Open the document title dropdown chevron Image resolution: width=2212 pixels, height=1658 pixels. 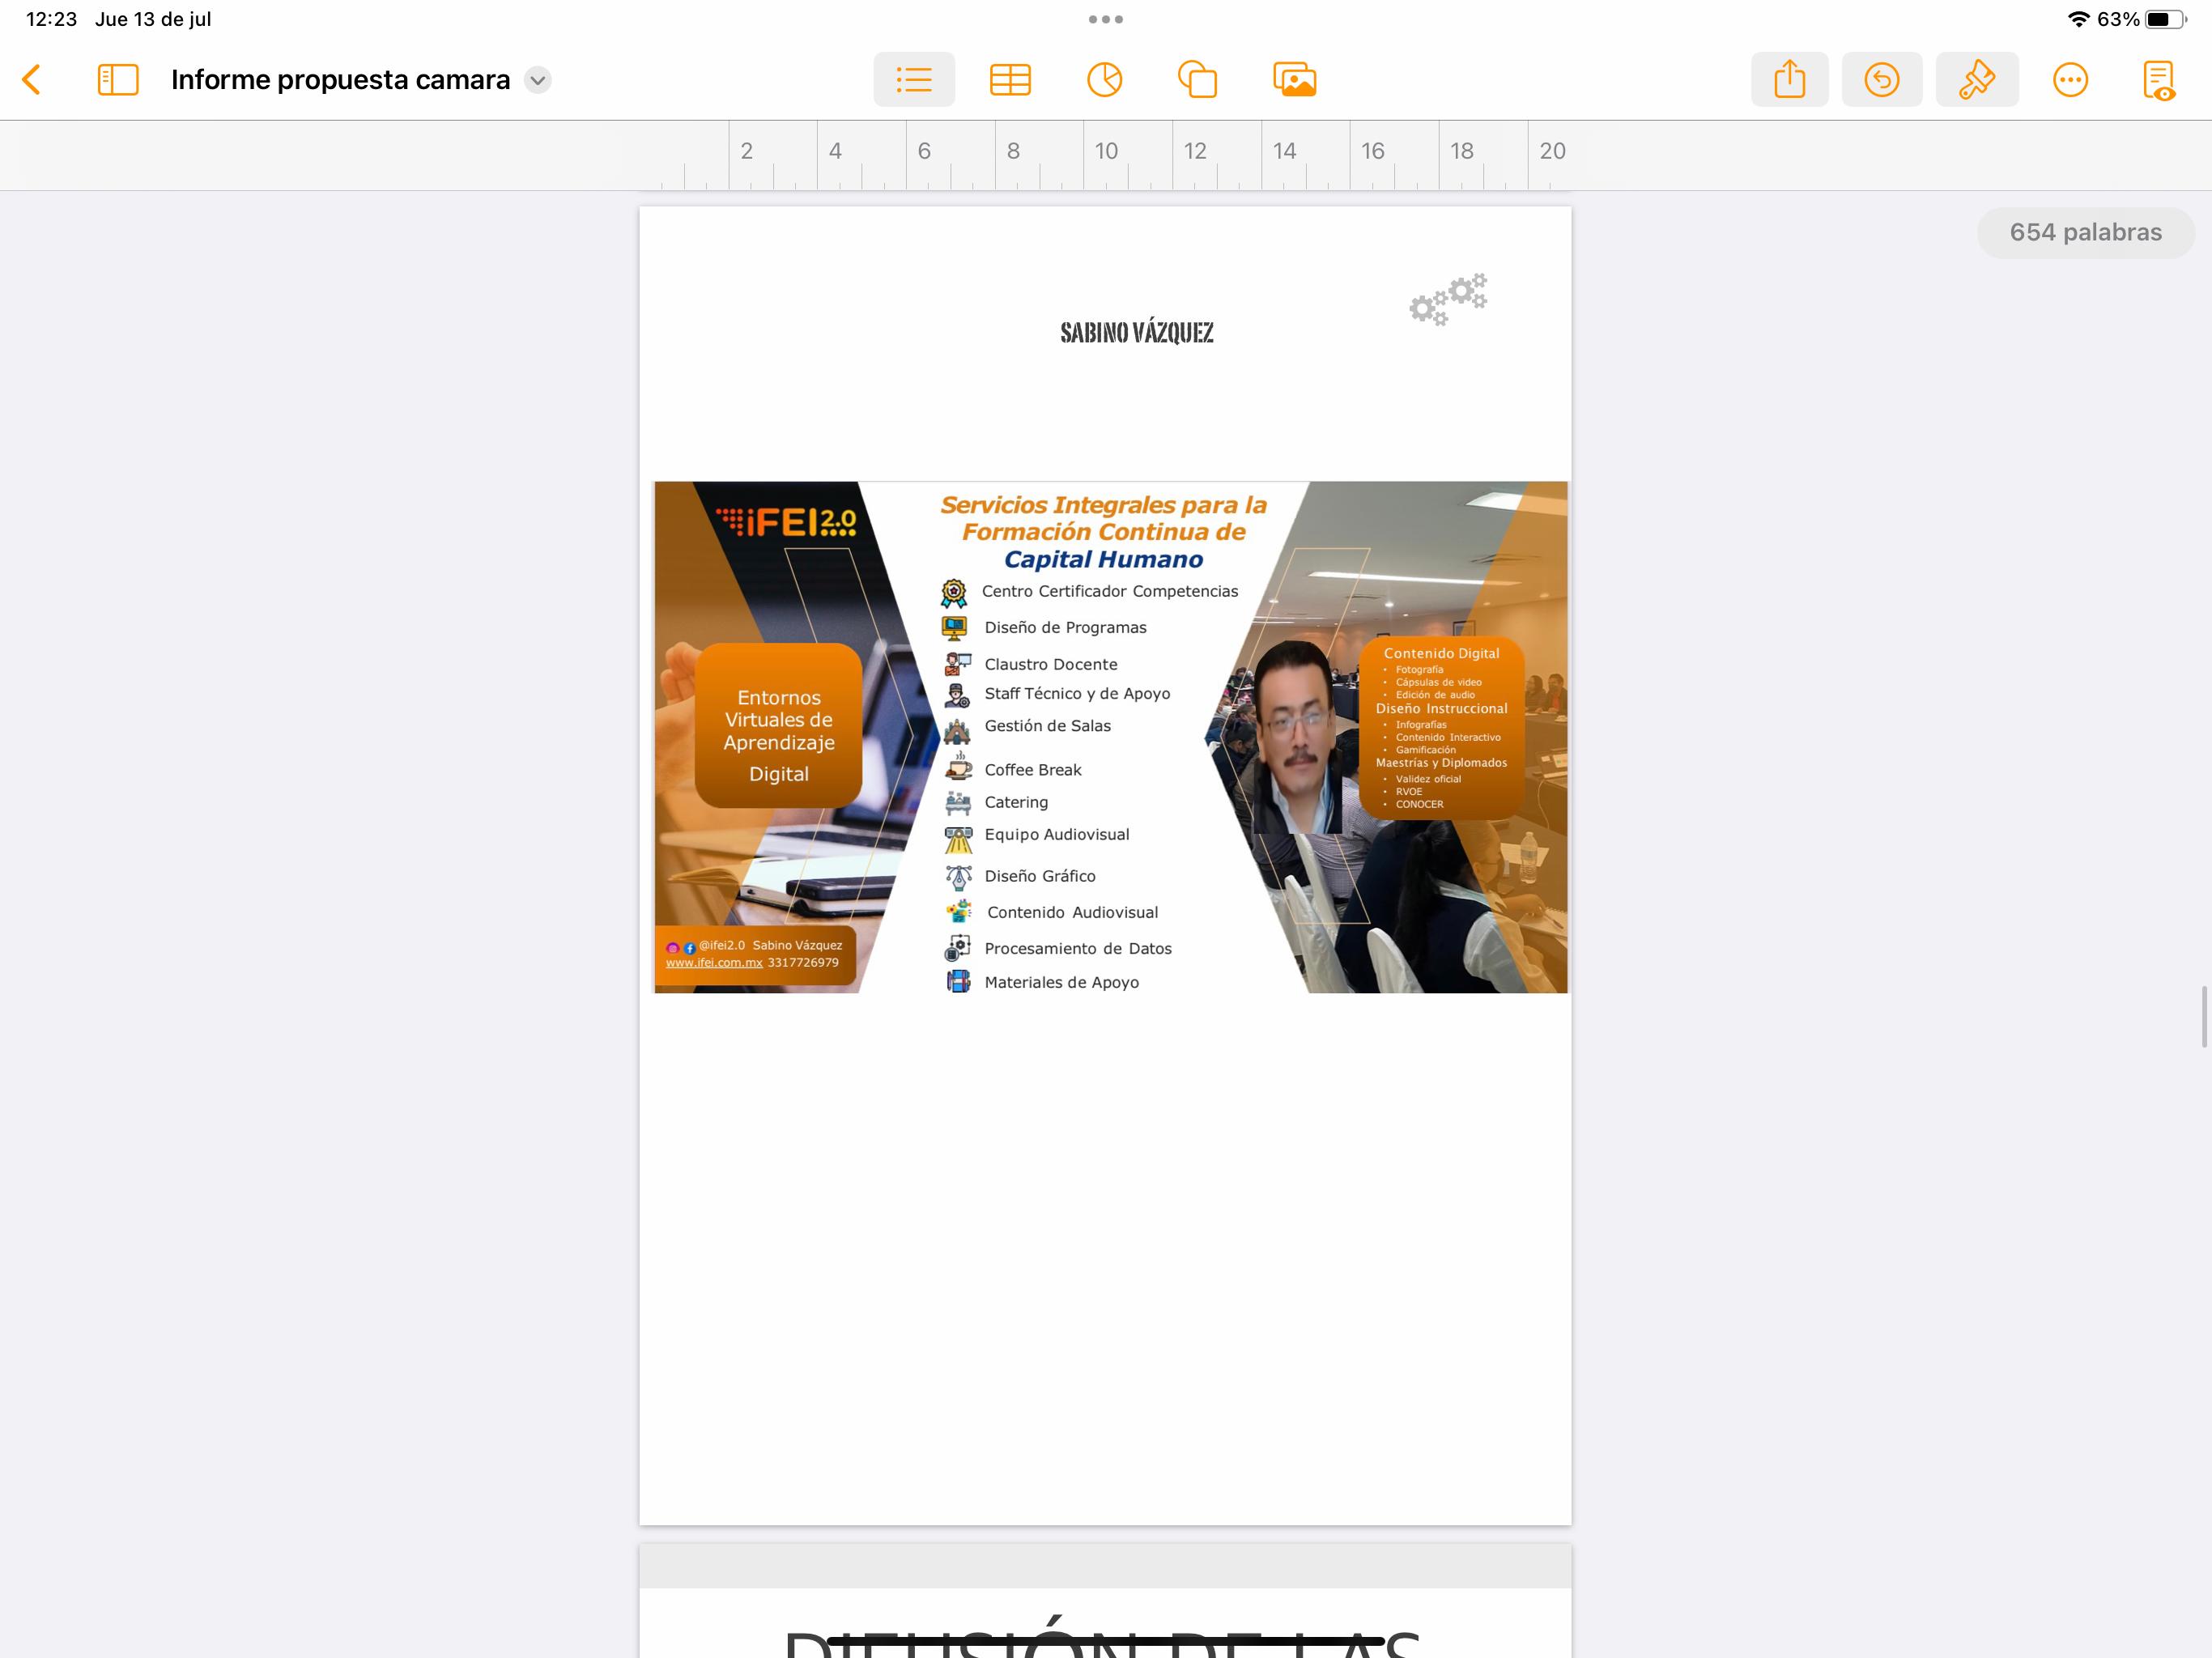(x=538, y=80)
